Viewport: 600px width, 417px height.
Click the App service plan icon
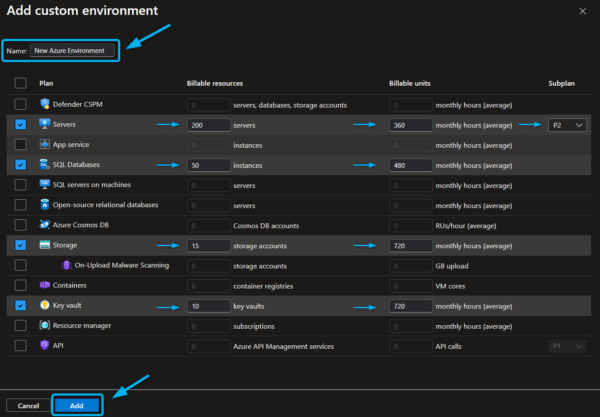pyautogui.click(x=45, y=144)
